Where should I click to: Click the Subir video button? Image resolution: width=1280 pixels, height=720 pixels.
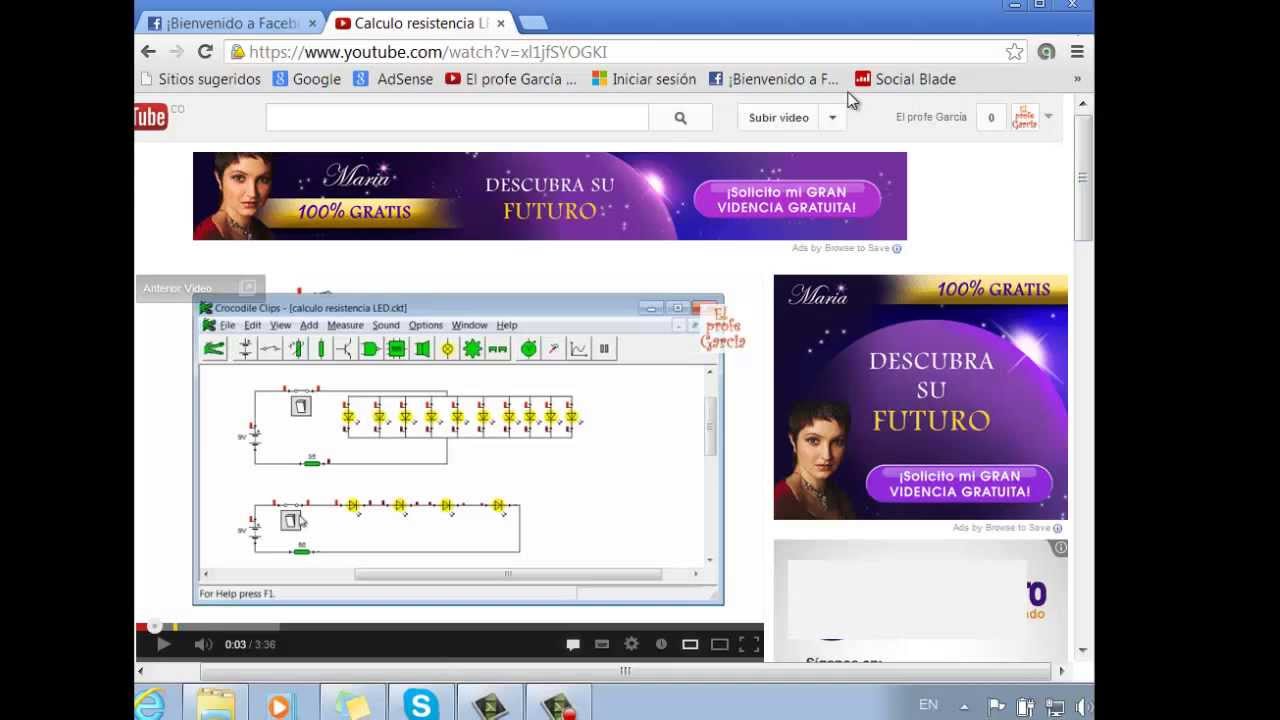click(x=779, y=118)
